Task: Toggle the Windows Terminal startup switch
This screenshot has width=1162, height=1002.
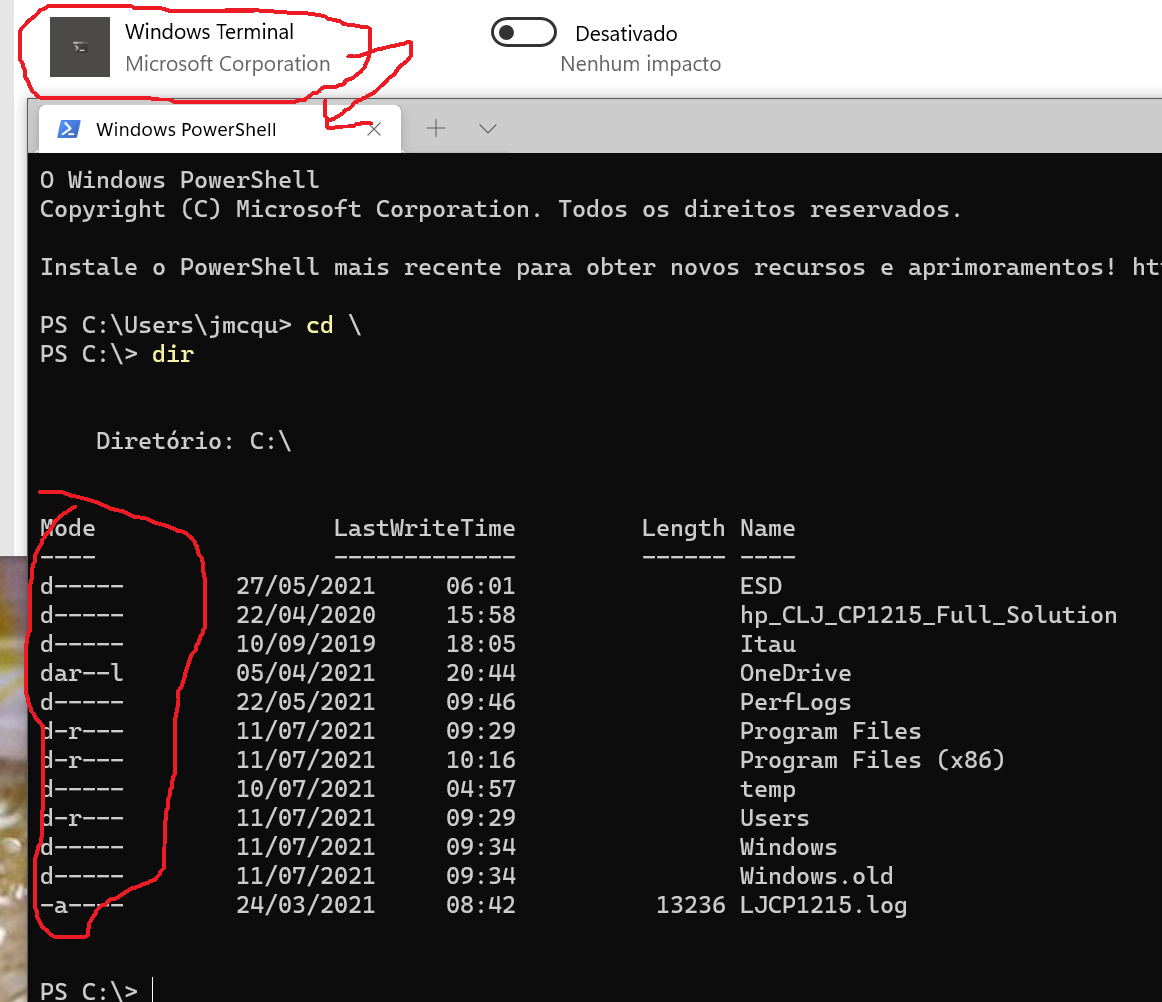Action: click(x=523, y=33)
